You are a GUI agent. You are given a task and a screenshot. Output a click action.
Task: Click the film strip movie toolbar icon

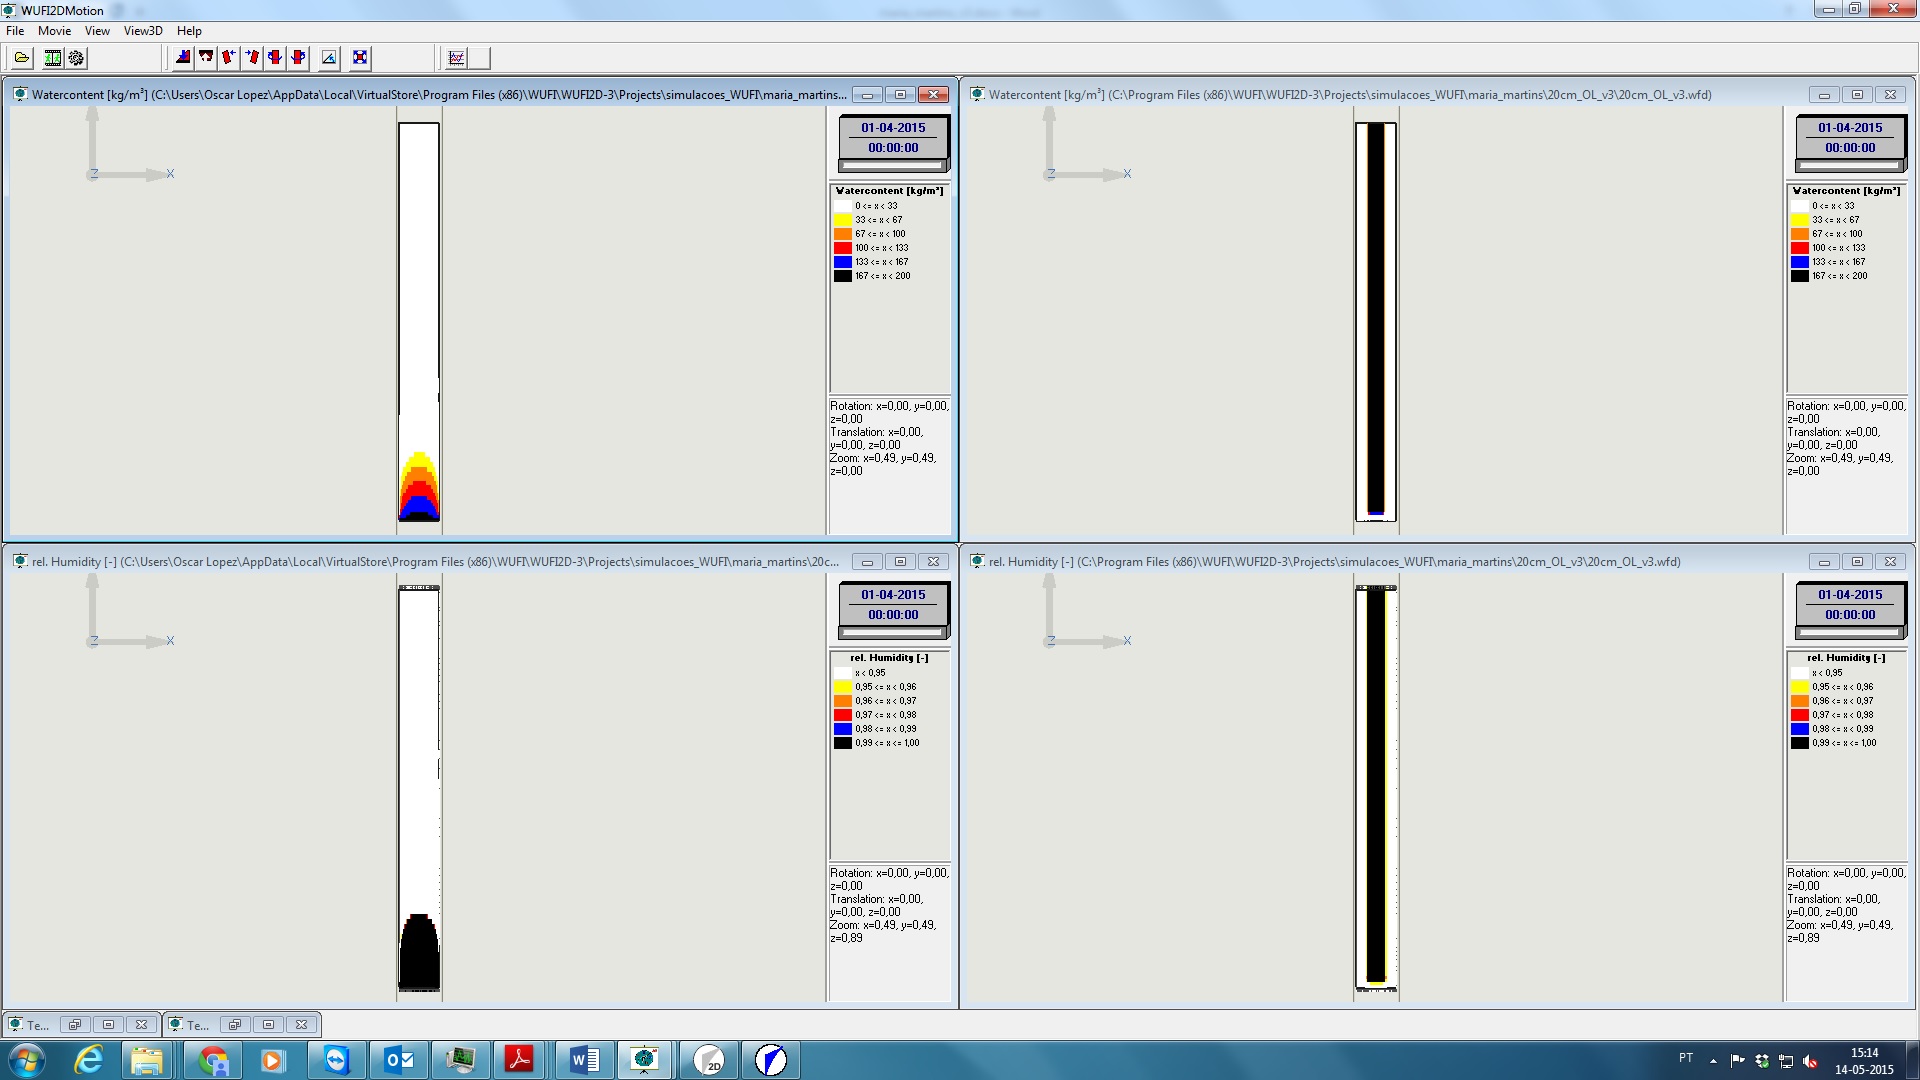click(53, 58)
